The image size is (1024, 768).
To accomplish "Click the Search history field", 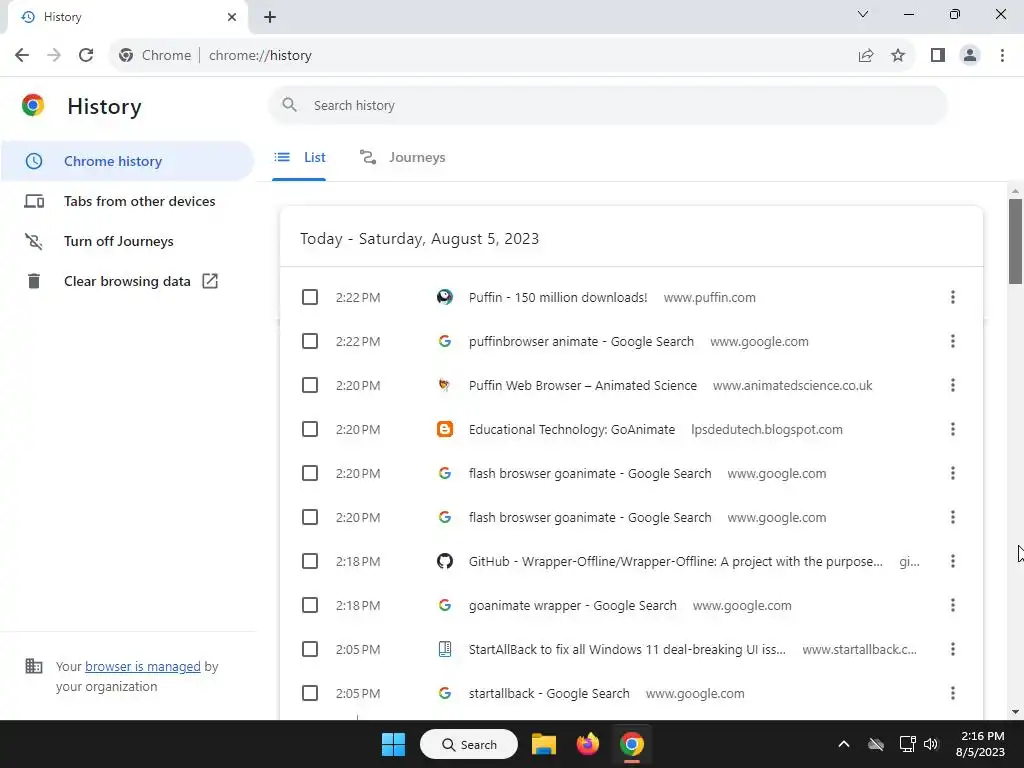I will click(x=607, y=105).
